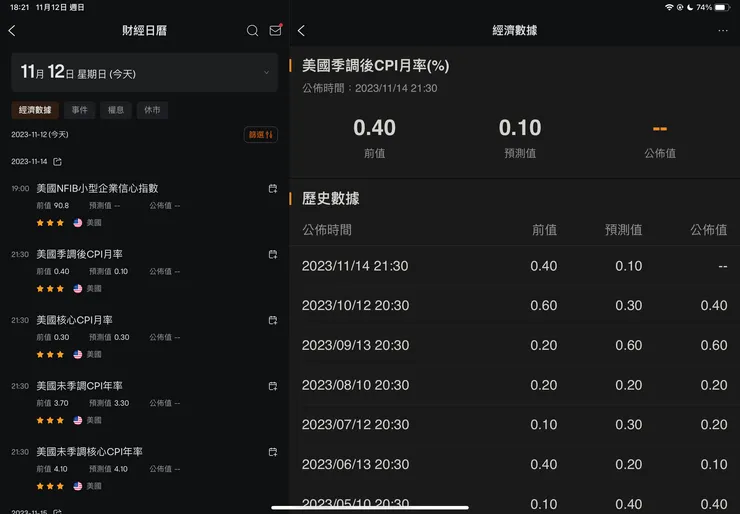The width and height of the screenshot is (740, 514).
Task: Switch to the 事件 tab
Action: coord(79,110)
